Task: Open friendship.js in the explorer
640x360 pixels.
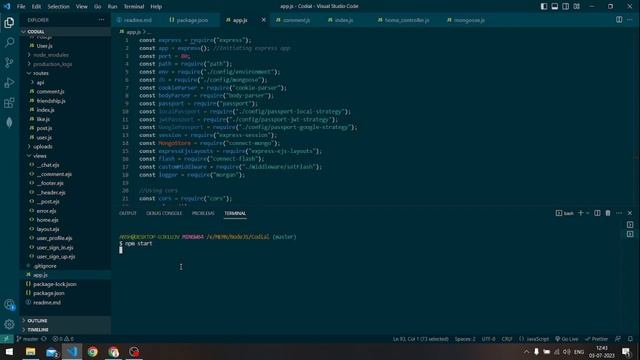Action: coord(65,101)
